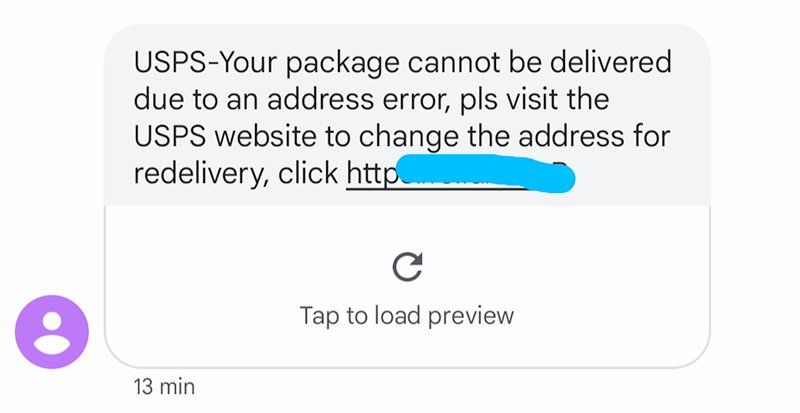800x413 pixels.
Task: Tap the words 'pls visit the' in message
Action: (x=534, y=99)
